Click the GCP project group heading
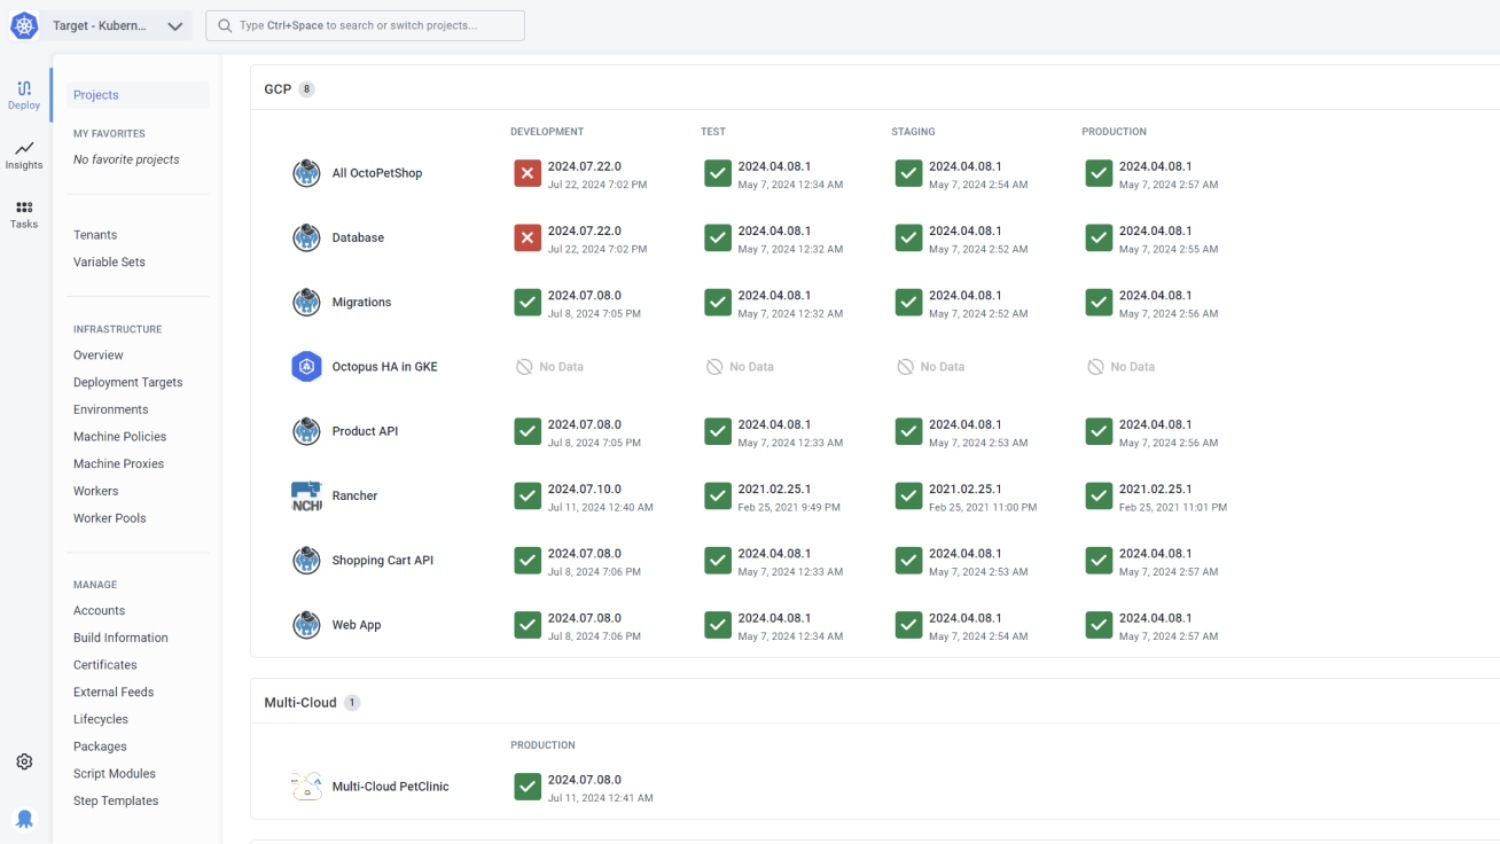 point(278,89)
